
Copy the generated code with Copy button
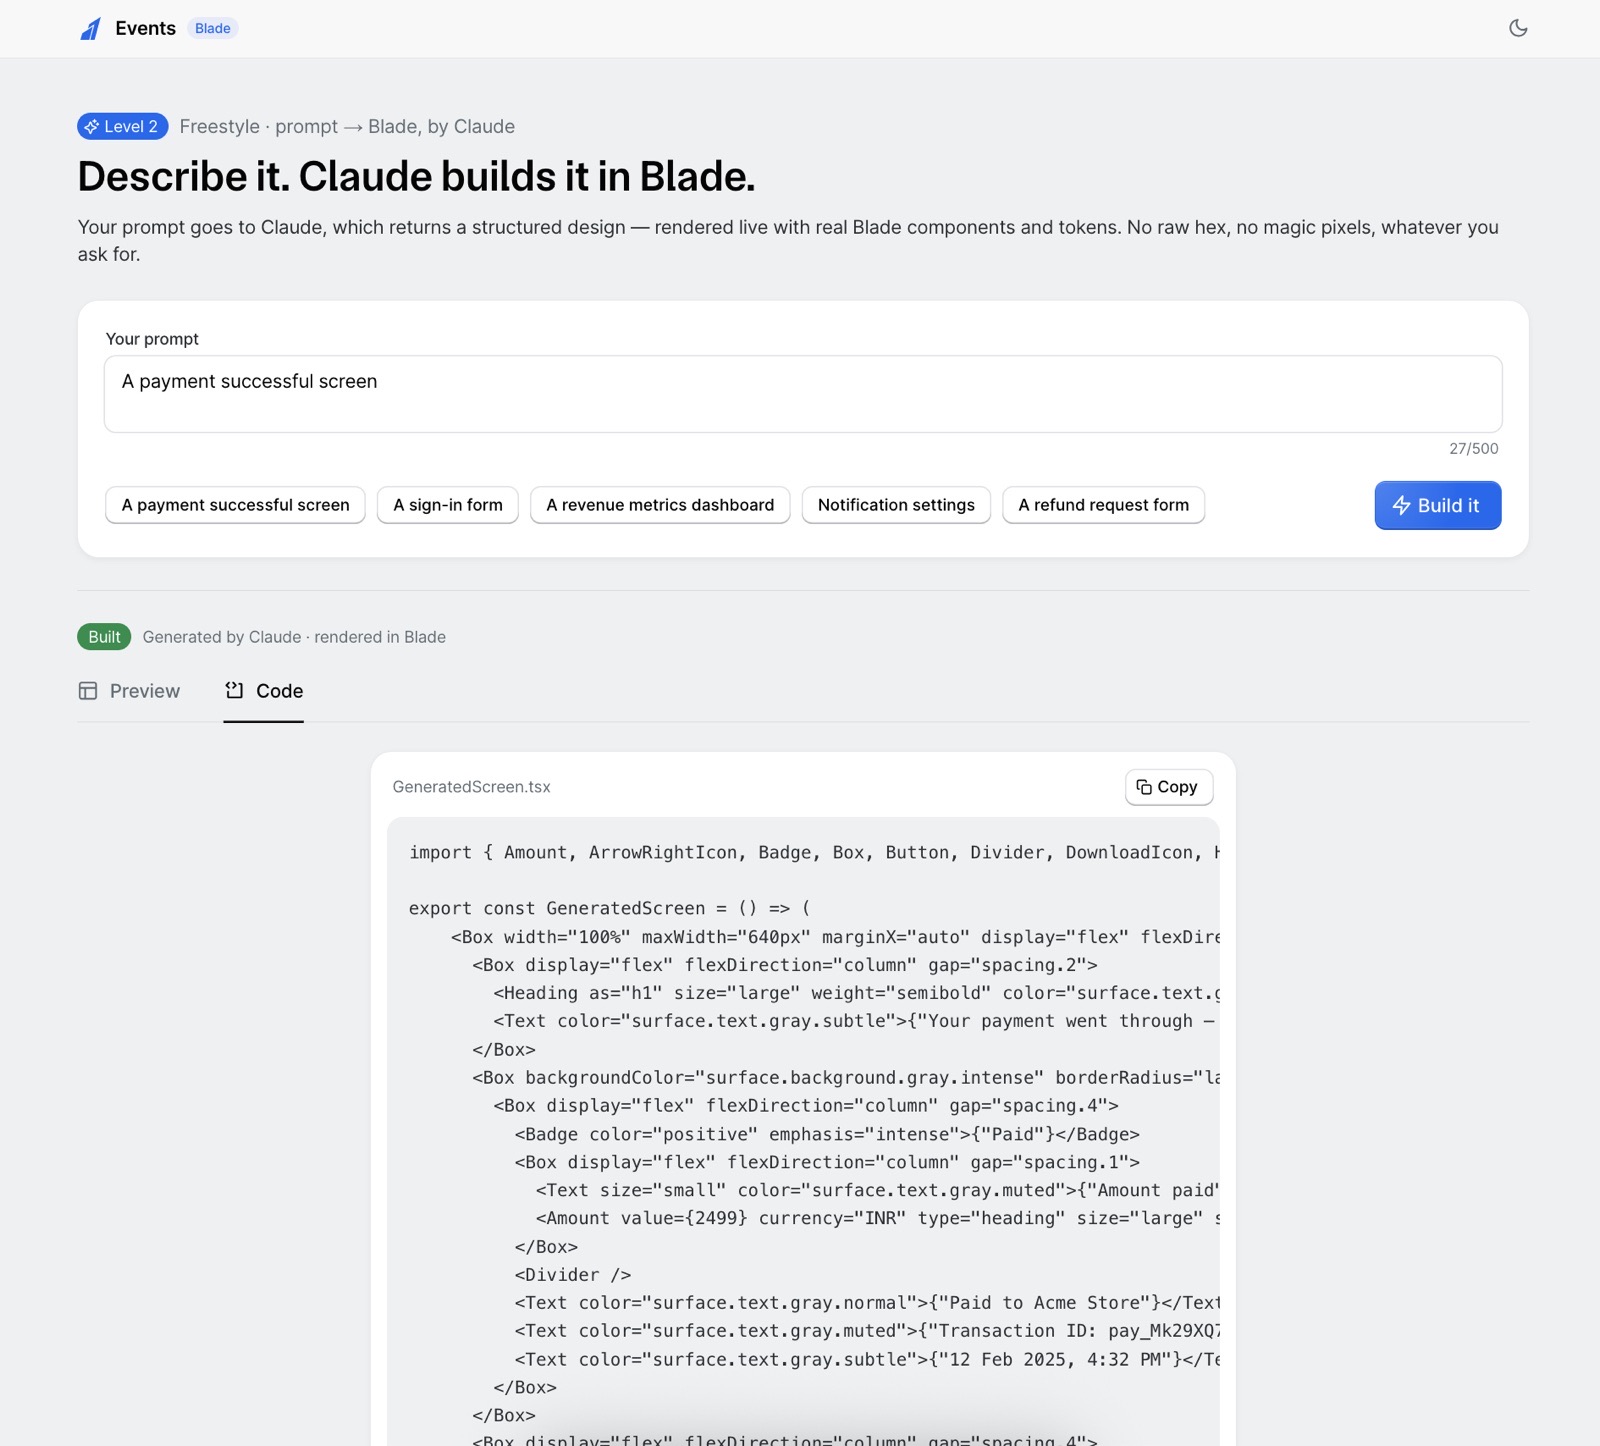[1168, 787]
